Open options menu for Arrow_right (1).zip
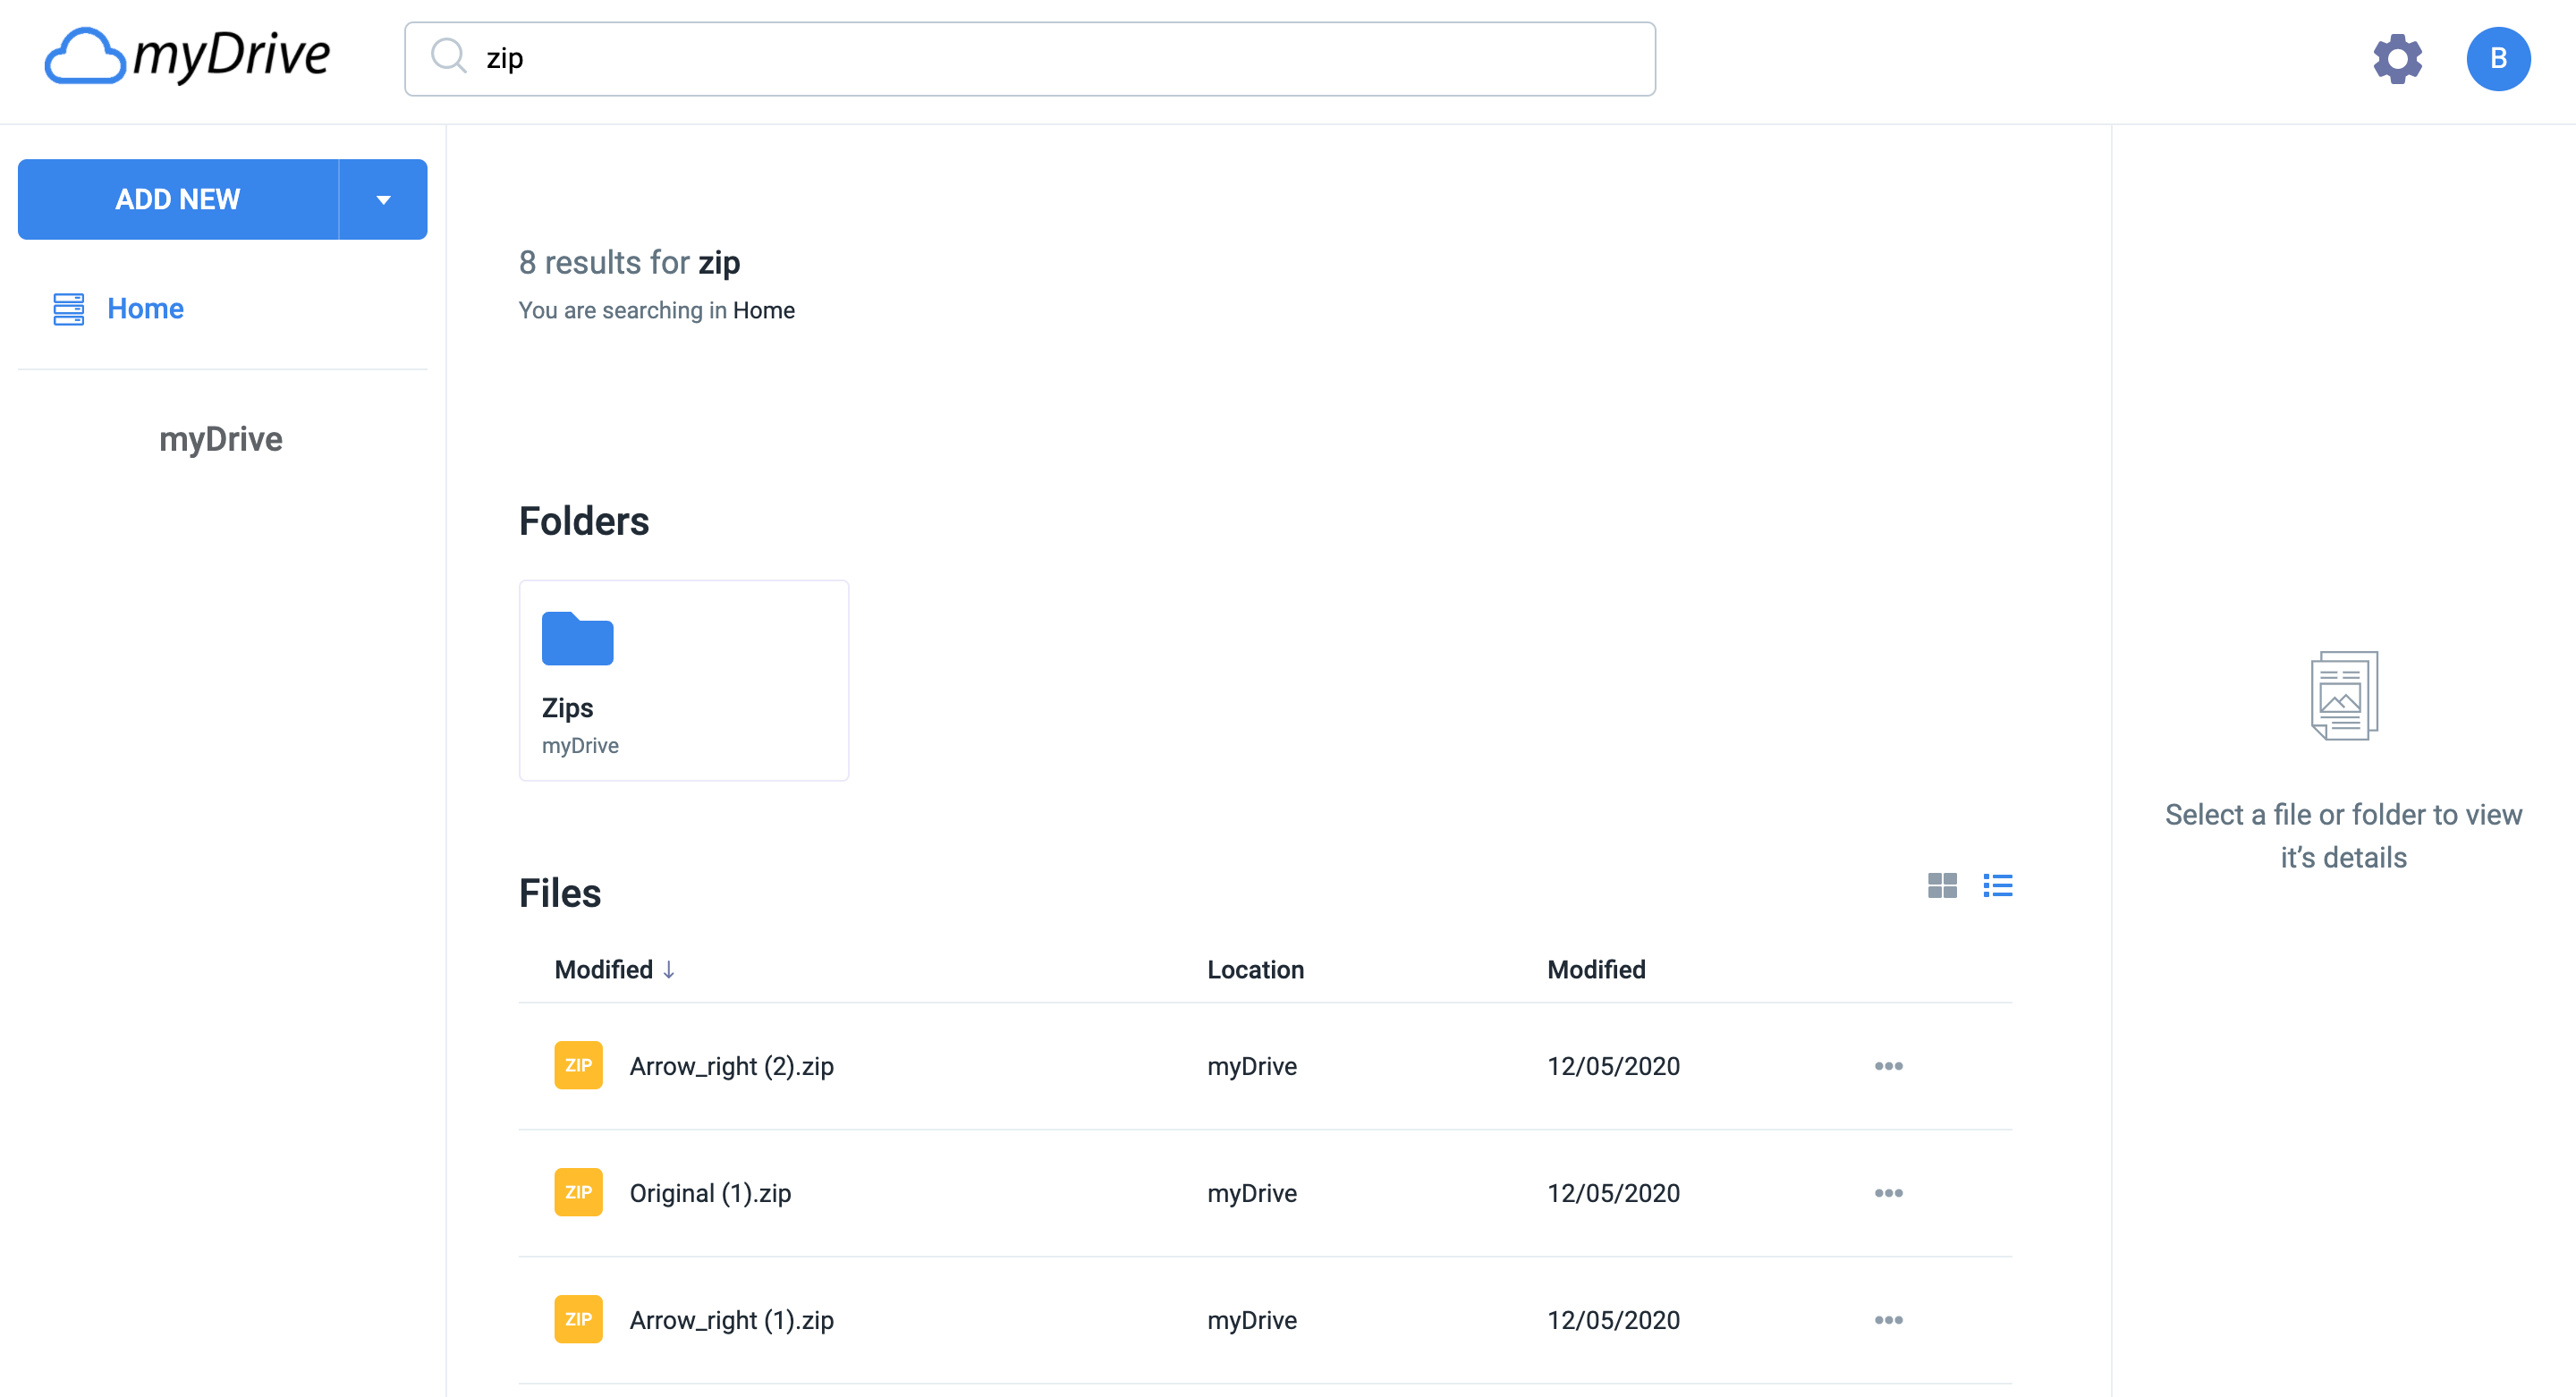Image resolution: width=2576 pixels, height=1397 pixels. point(1888,1320)
